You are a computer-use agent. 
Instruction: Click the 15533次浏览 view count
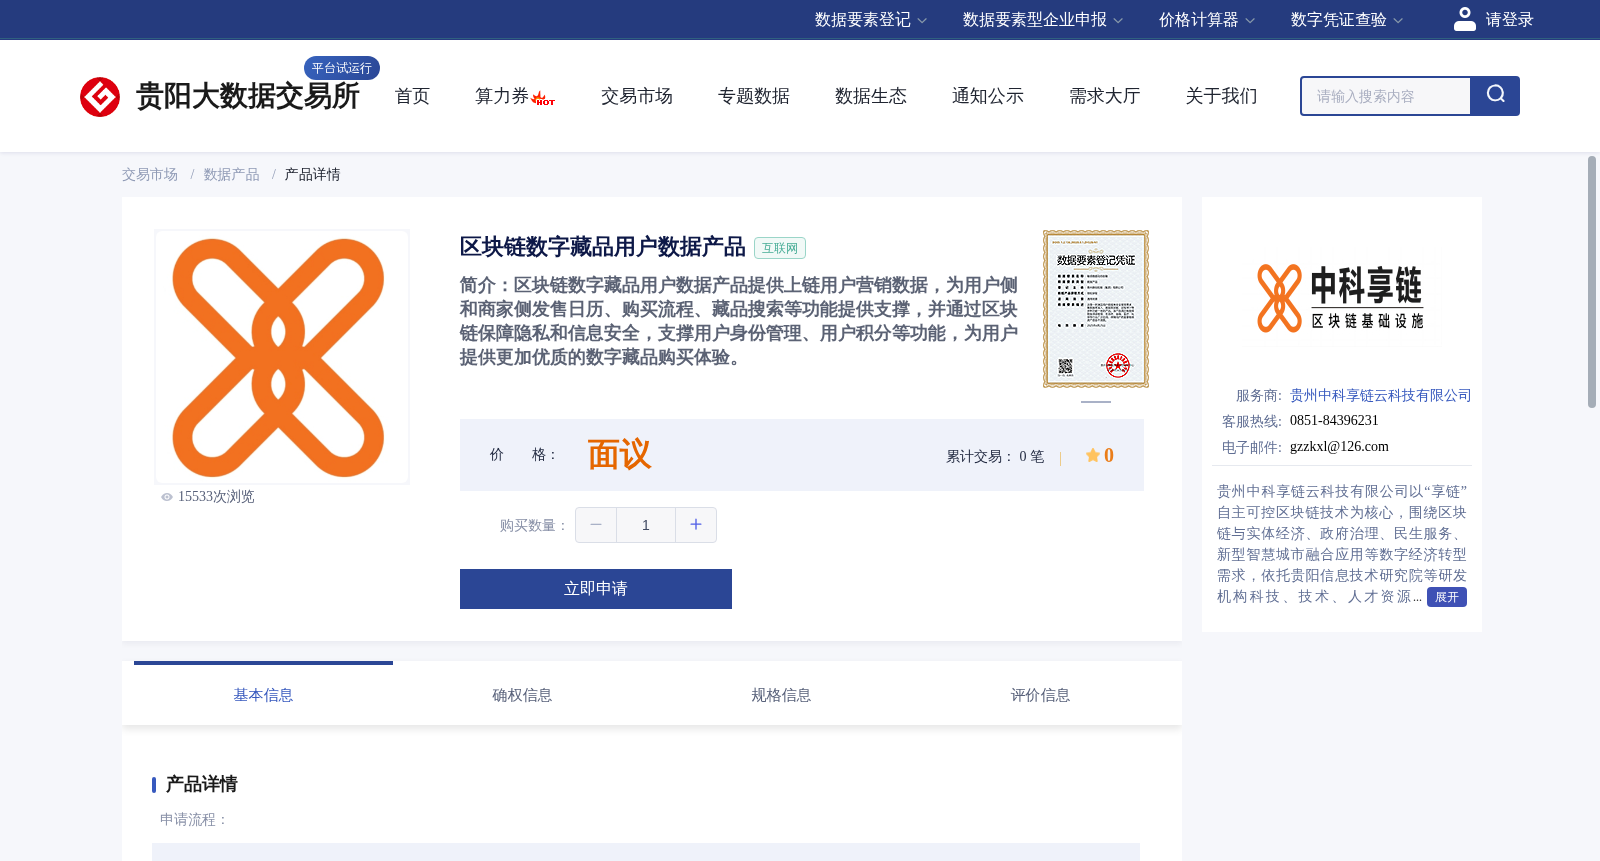[216, 497]
